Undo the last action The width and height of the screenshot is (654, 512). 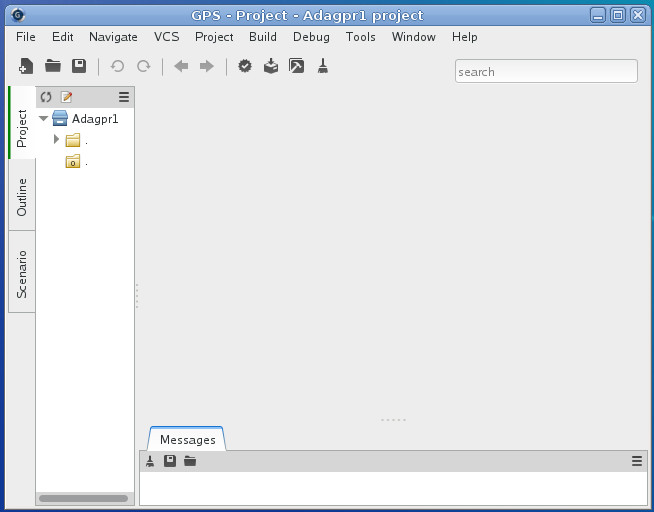[x=117, y=66]
